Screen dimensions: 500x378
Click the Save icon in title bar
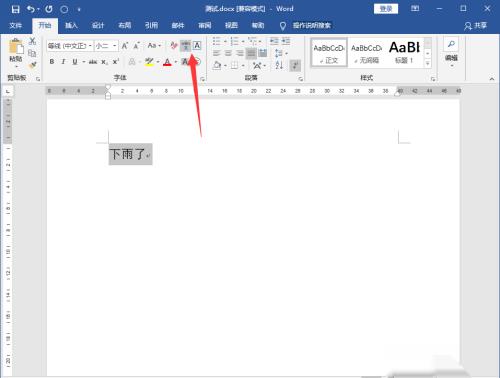tap(15, 9)
